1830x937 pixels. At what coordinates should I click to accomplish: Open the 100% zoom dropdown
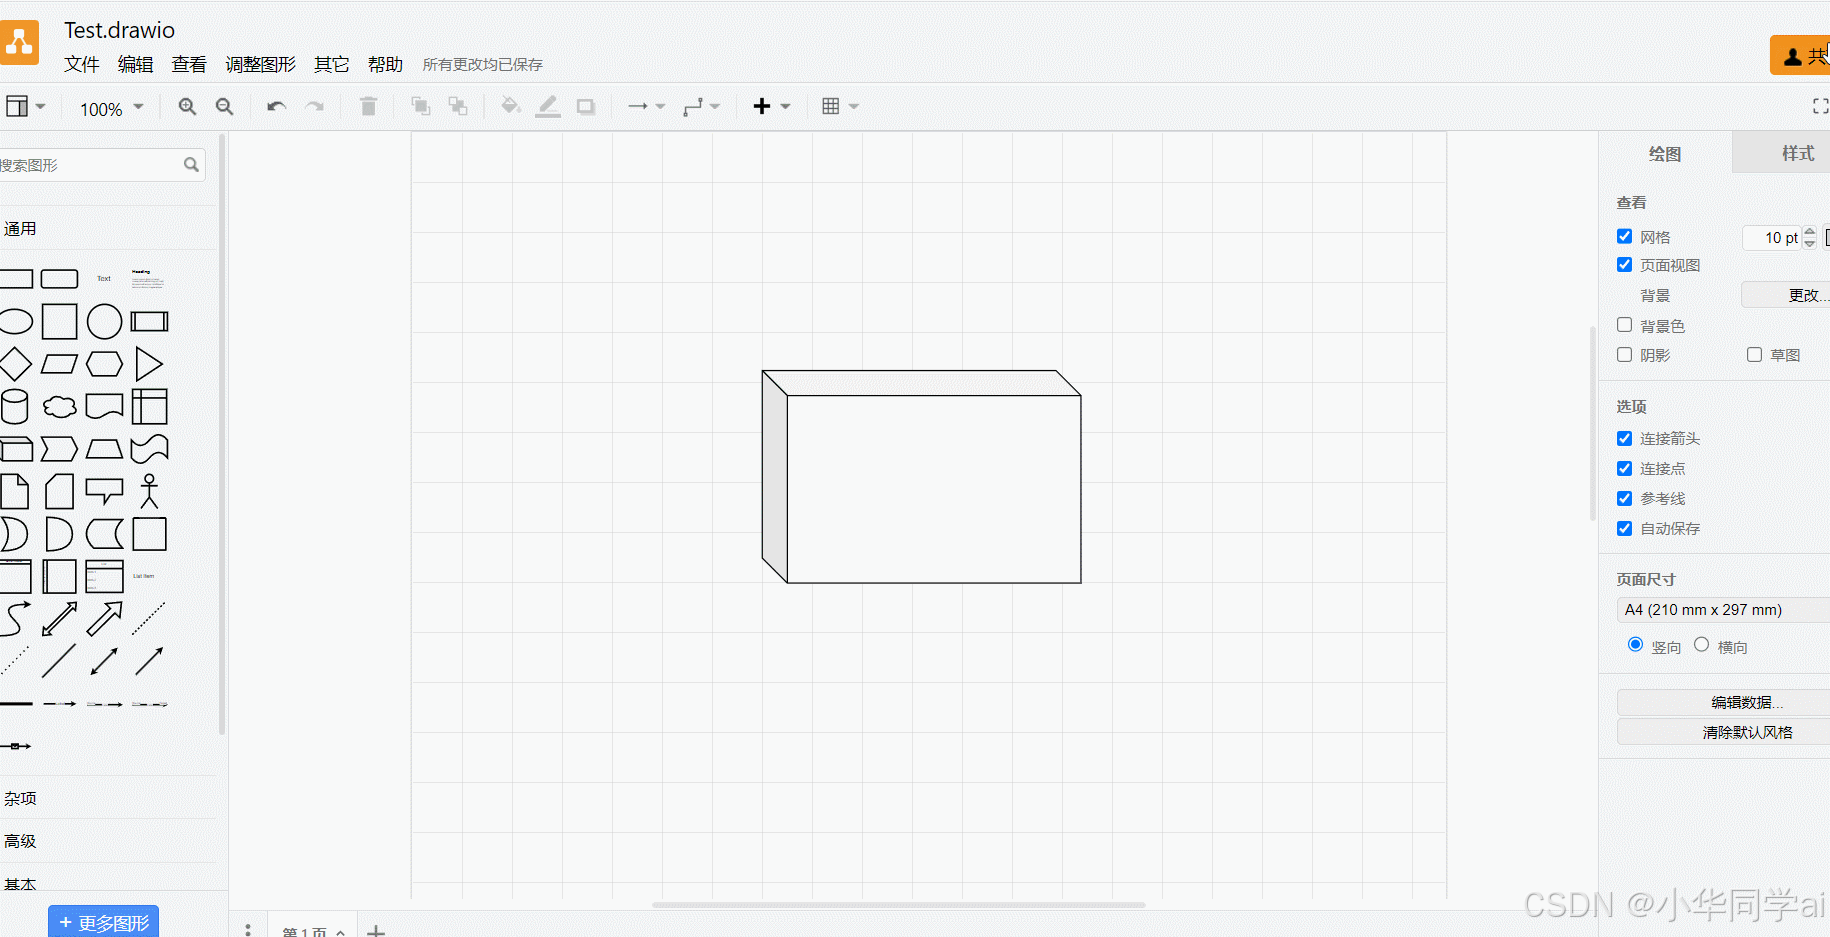pyautogui.click(x=111, y=108)
